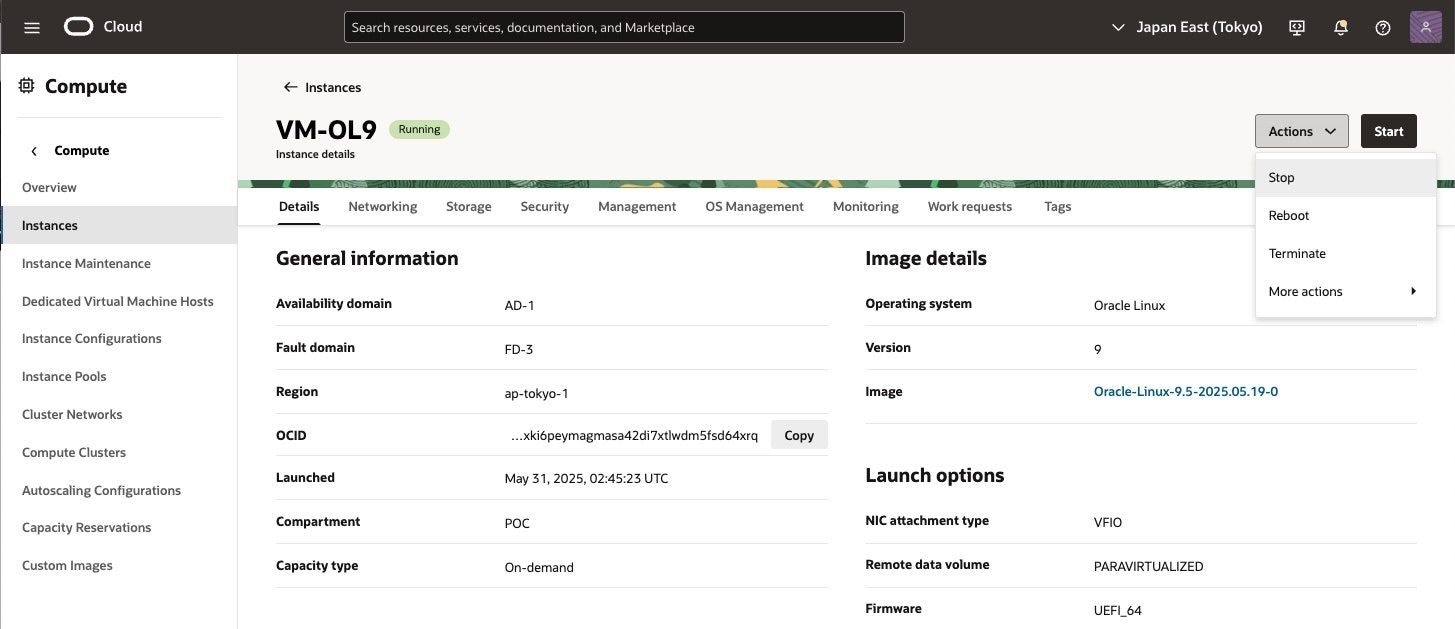1455x629 pixels.
Task: Click the back arrow to Instances
Action: pyautogui.click(x=291, y=87)
